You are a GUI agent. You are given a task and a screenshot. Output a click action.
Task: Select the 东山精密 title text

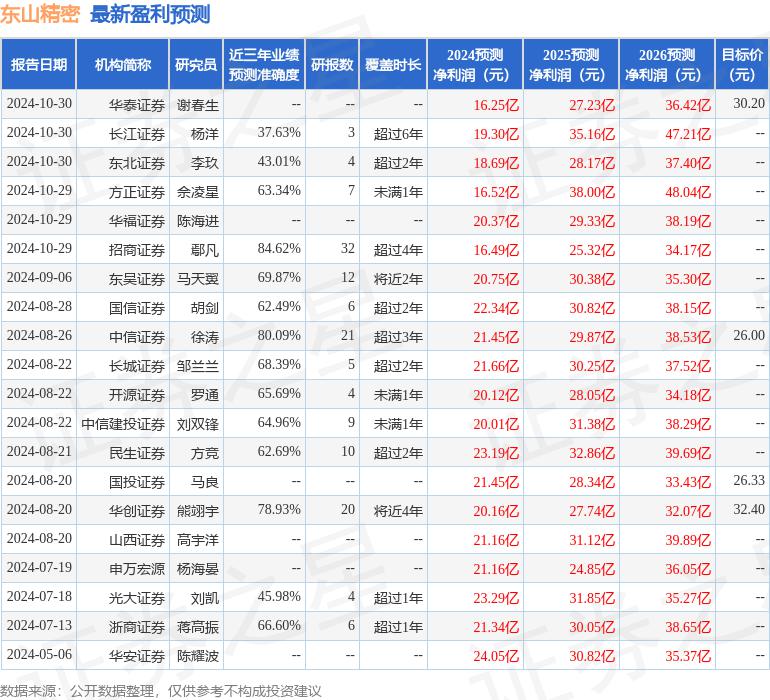(x=40, y=14)
